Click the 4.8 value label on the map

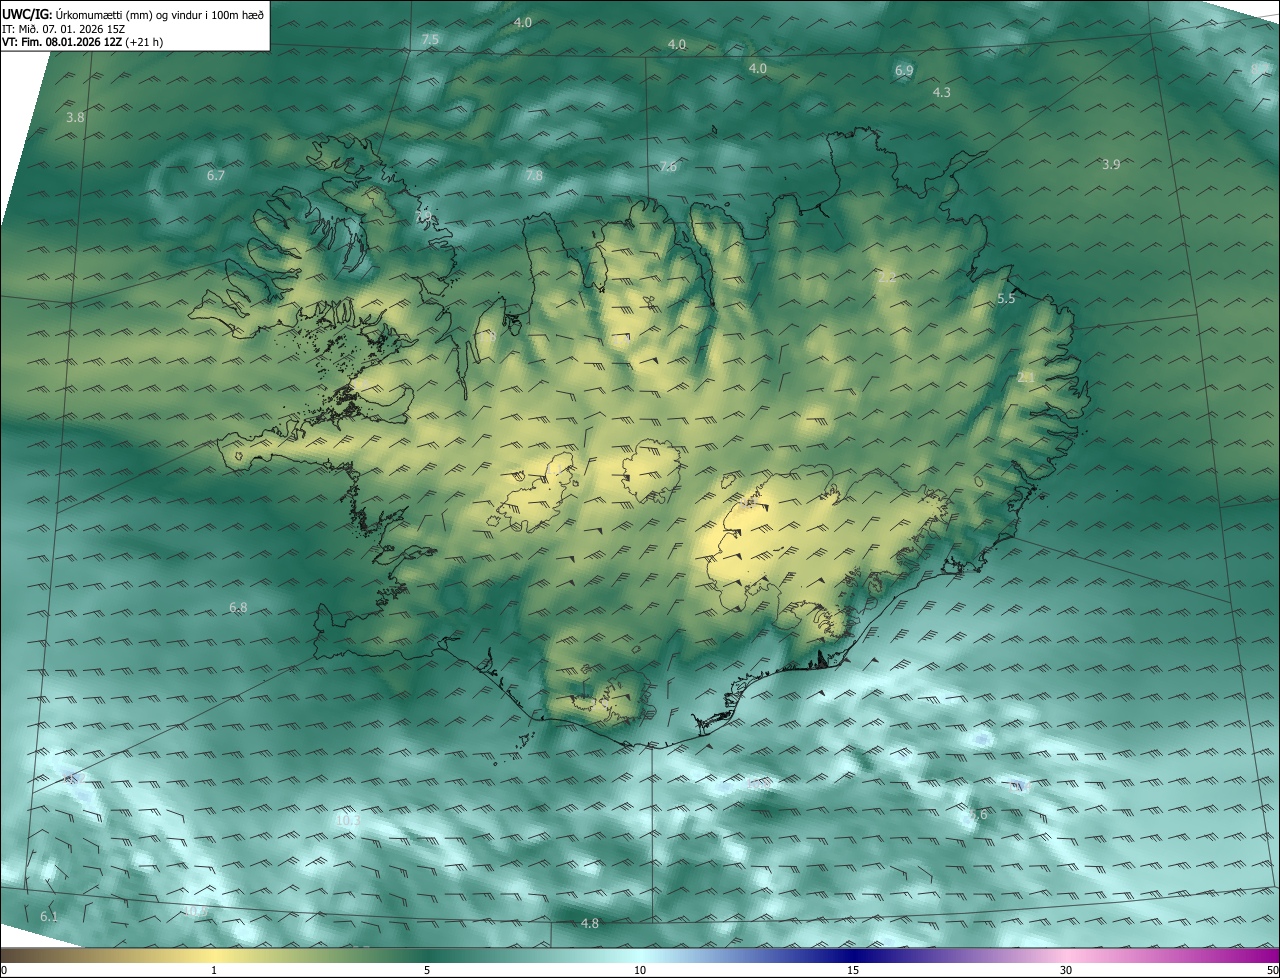(589, 923)
